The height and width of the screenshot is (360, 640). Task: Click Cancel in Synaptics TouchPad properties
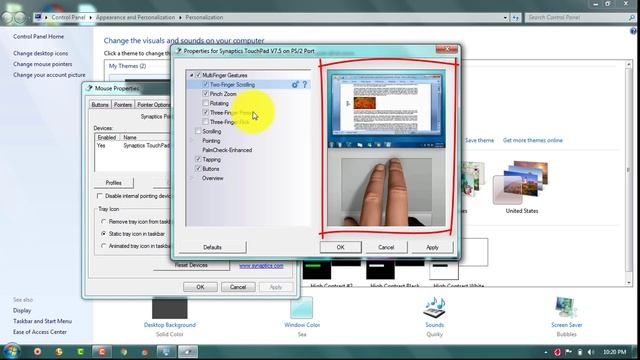tap(386, 247)
